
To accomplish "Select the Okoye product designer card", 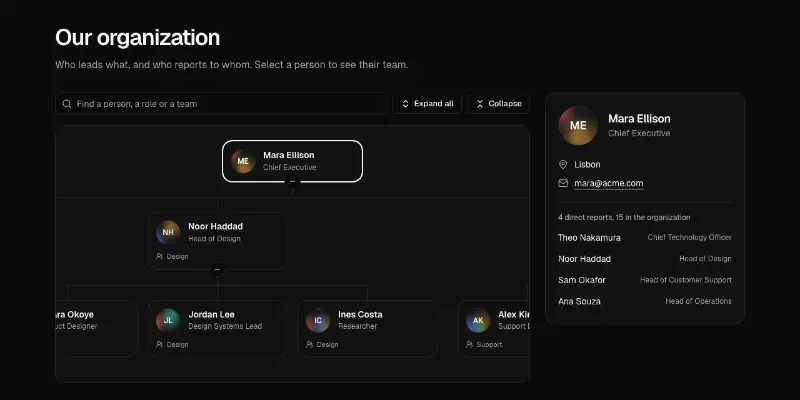I will coord(96,329).
